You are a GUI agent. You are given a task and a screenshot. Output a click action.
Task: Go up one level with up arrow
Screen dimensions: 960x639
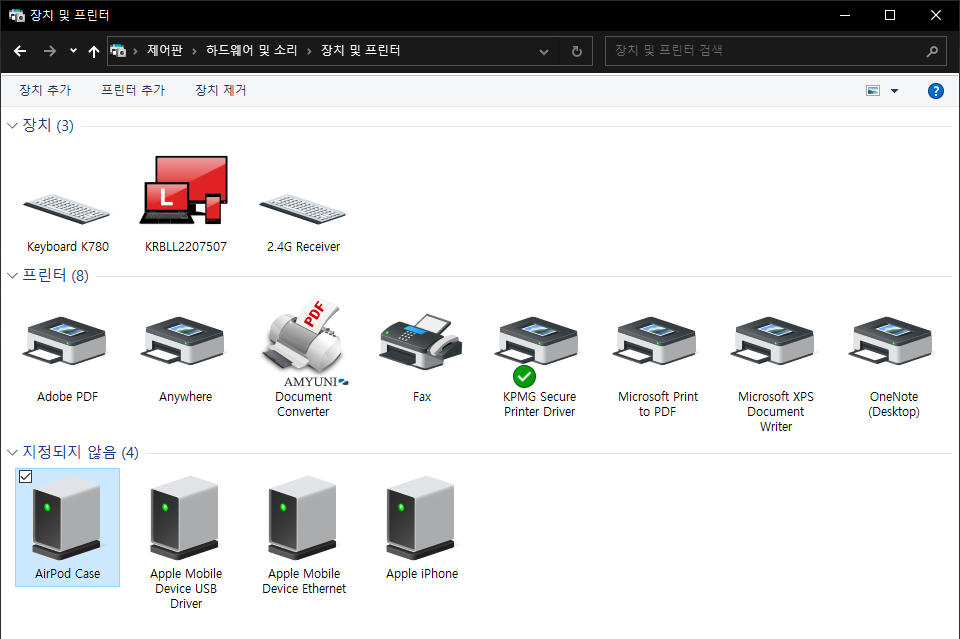94,51
